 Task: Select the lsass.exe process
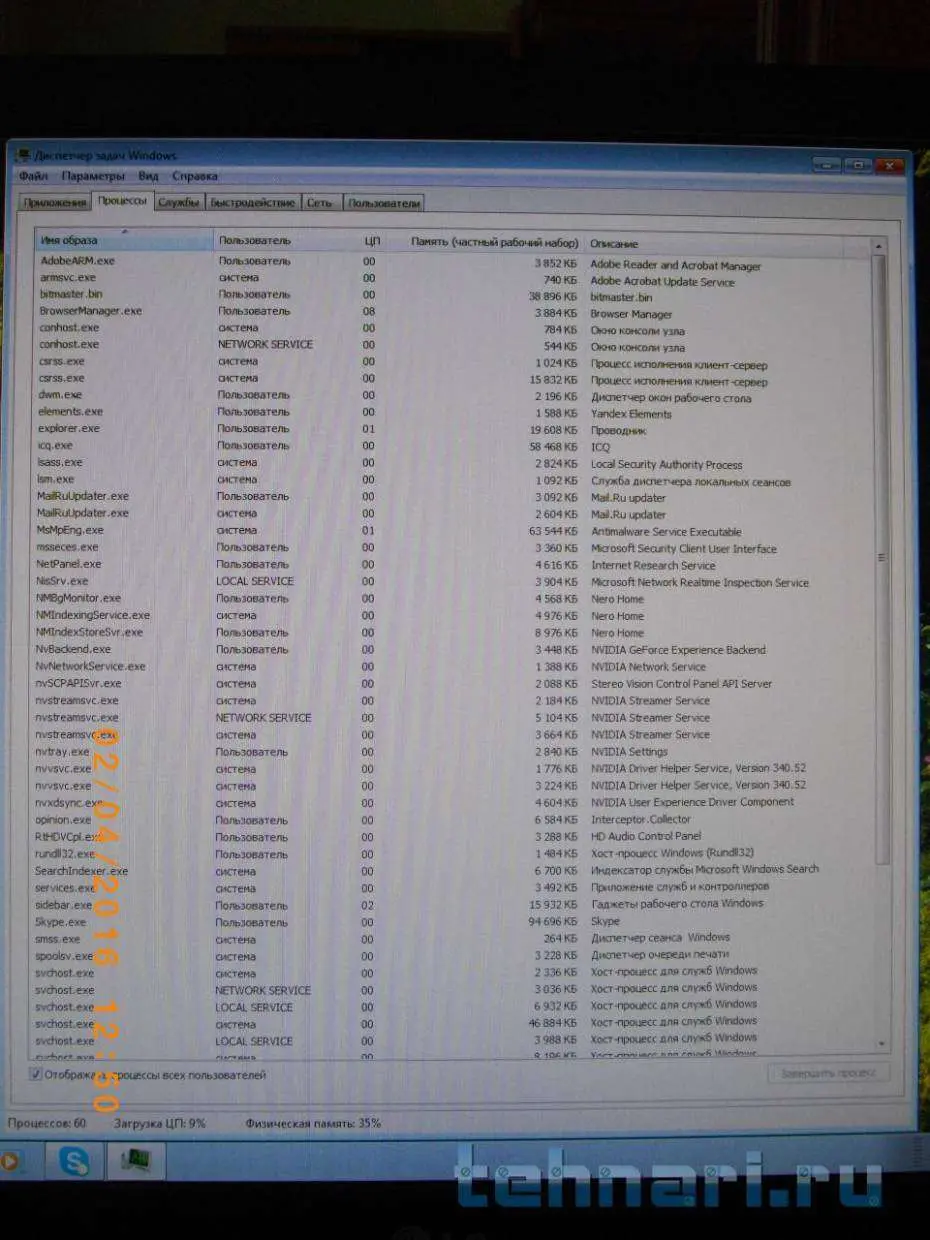click(x=453, y=463)
